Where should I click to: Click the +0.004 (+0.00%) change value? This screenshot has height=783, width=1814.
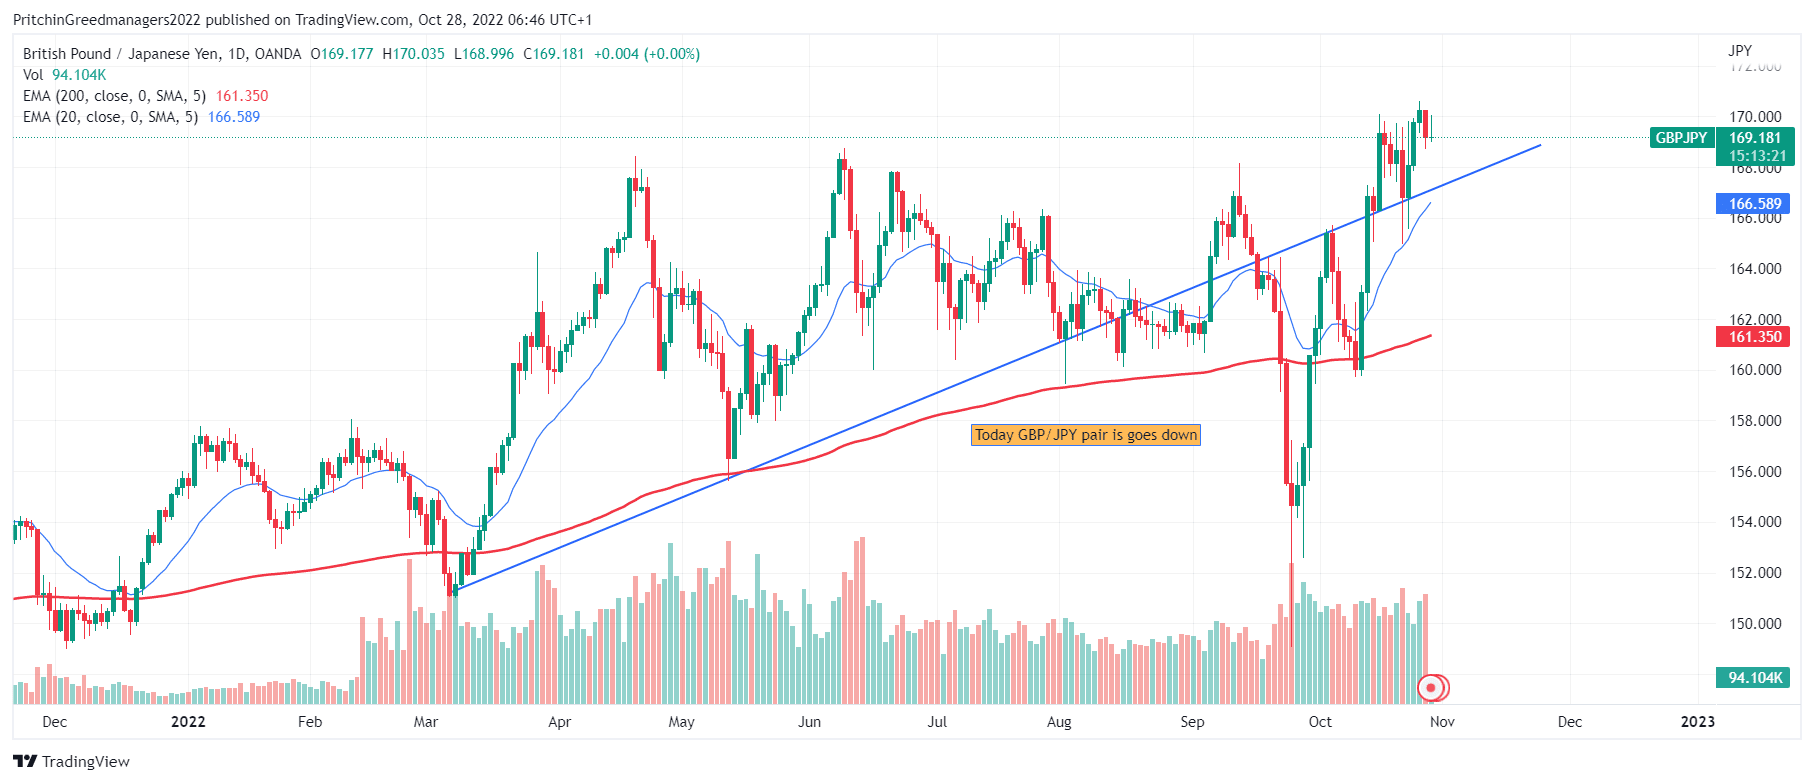(x=647, y=54)
